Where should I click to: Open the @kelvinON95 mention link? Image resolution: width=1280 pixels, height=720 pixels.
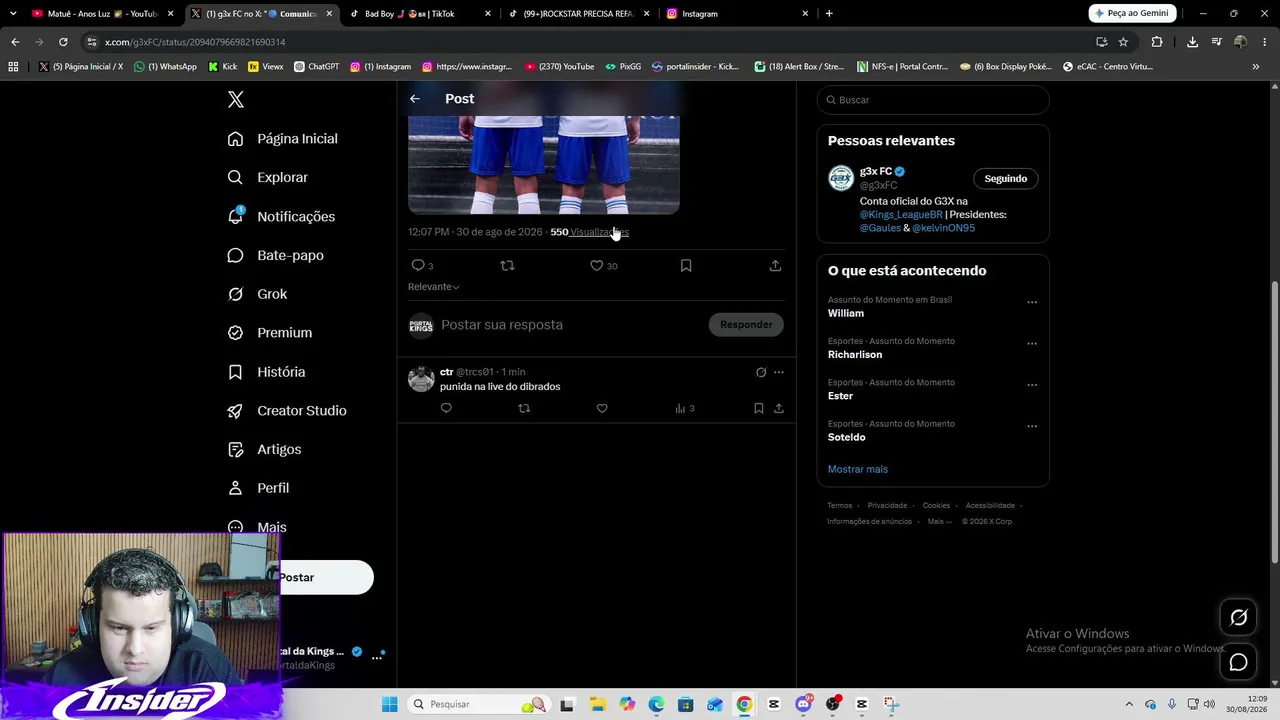tap(943, 228)
